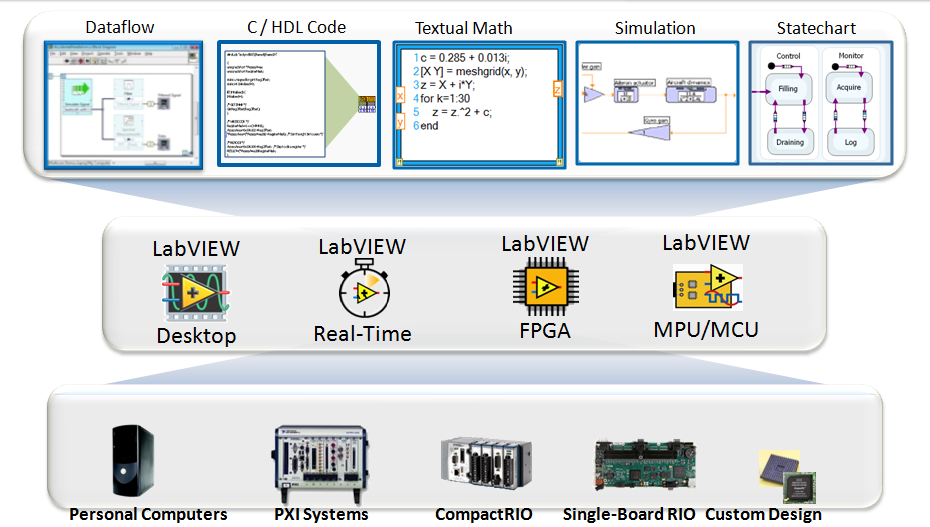The height and width of the screenshot is (527, 930).
Task: Click the Acquire state in Statechart
Action: 849,87
